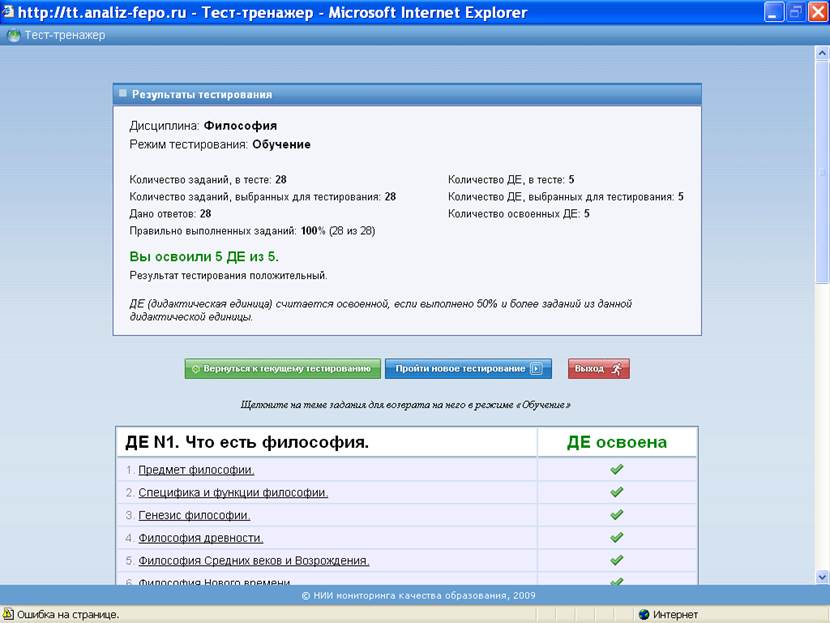The width and height of the screenshot is (830, 623).
Task: Click the Дано ответов: 28 line
Action: pyautogui.click(x=170, y=214)
